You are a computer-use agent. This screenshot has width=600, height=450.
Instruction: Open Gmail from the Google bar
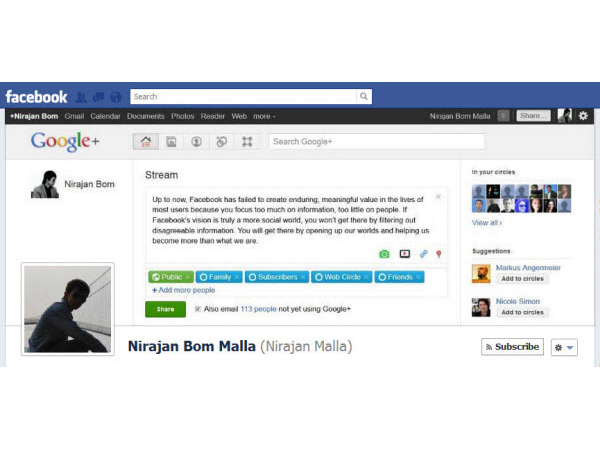point(74,116)
